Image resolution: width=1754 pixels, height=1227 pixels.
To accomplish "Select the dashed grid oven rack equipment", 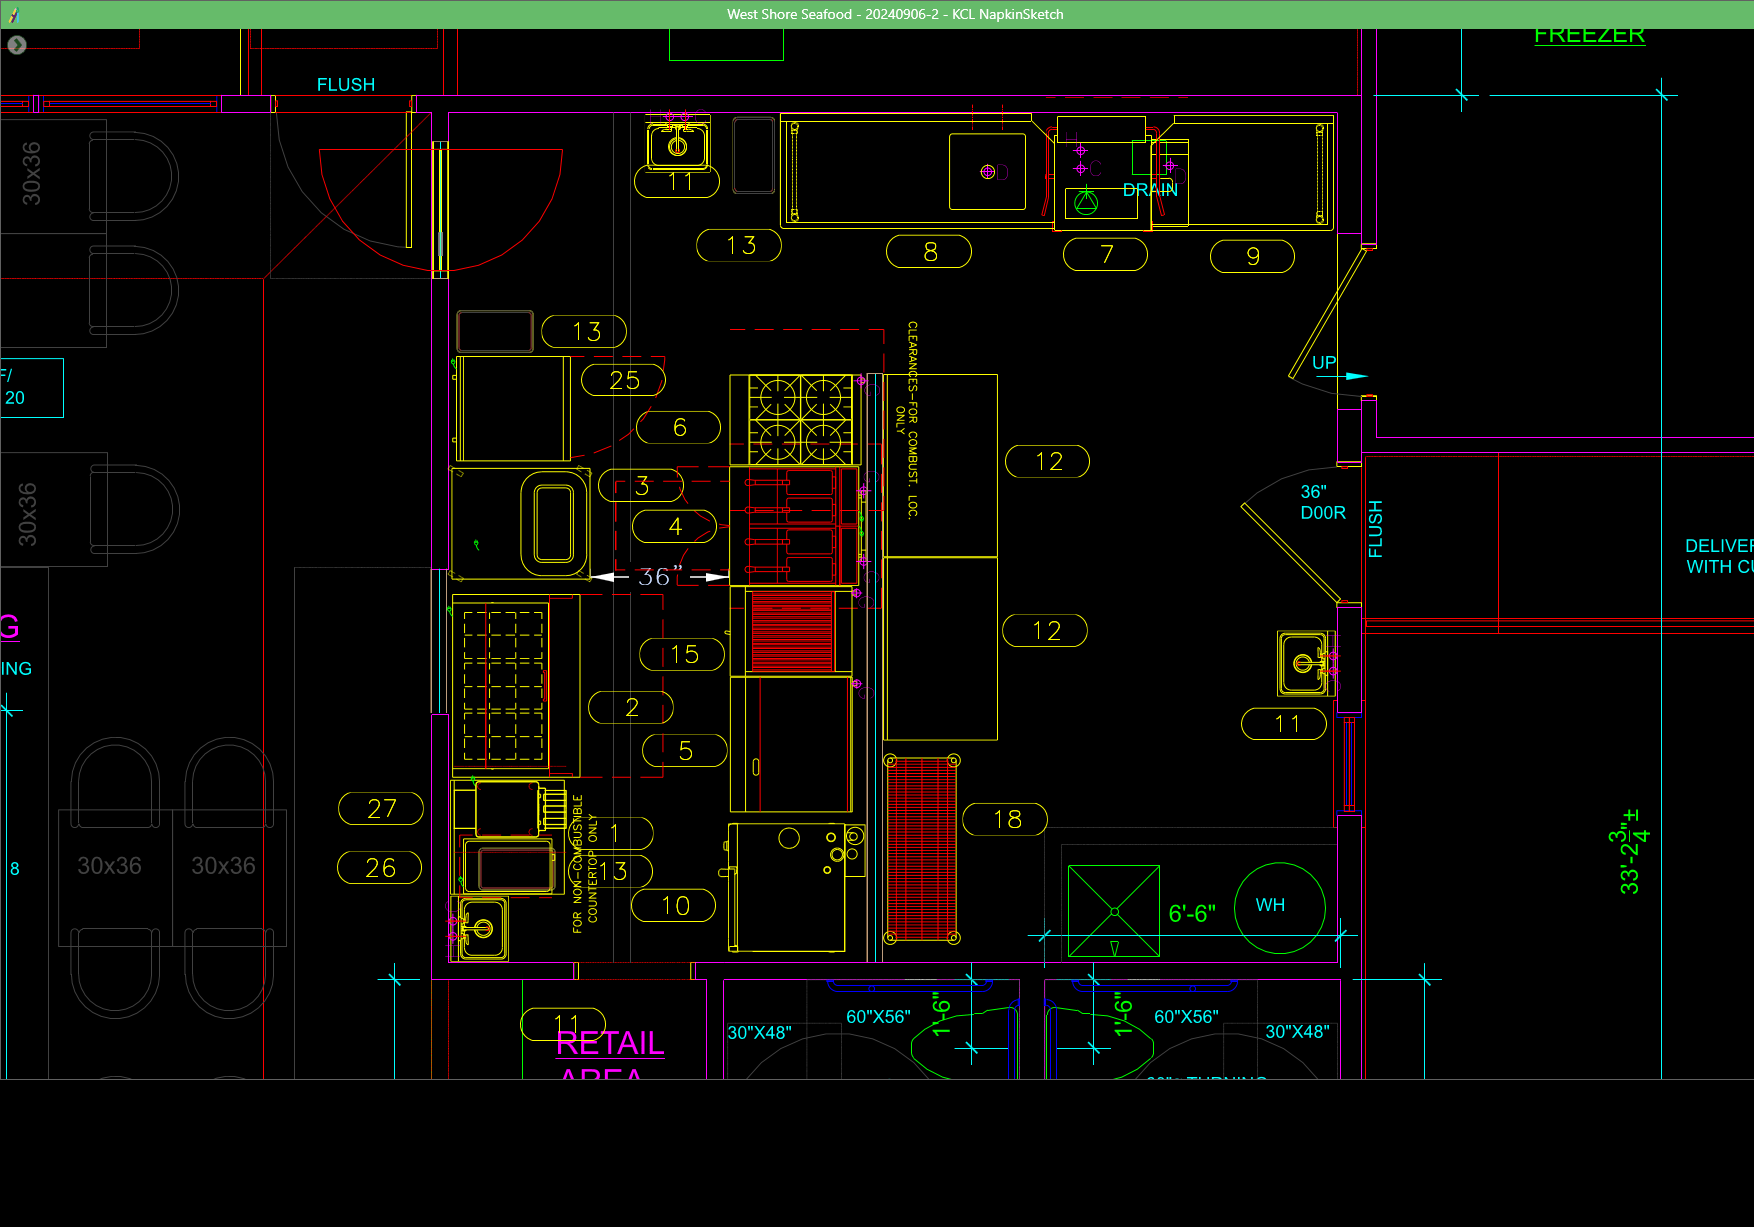I will coord(503,686).
